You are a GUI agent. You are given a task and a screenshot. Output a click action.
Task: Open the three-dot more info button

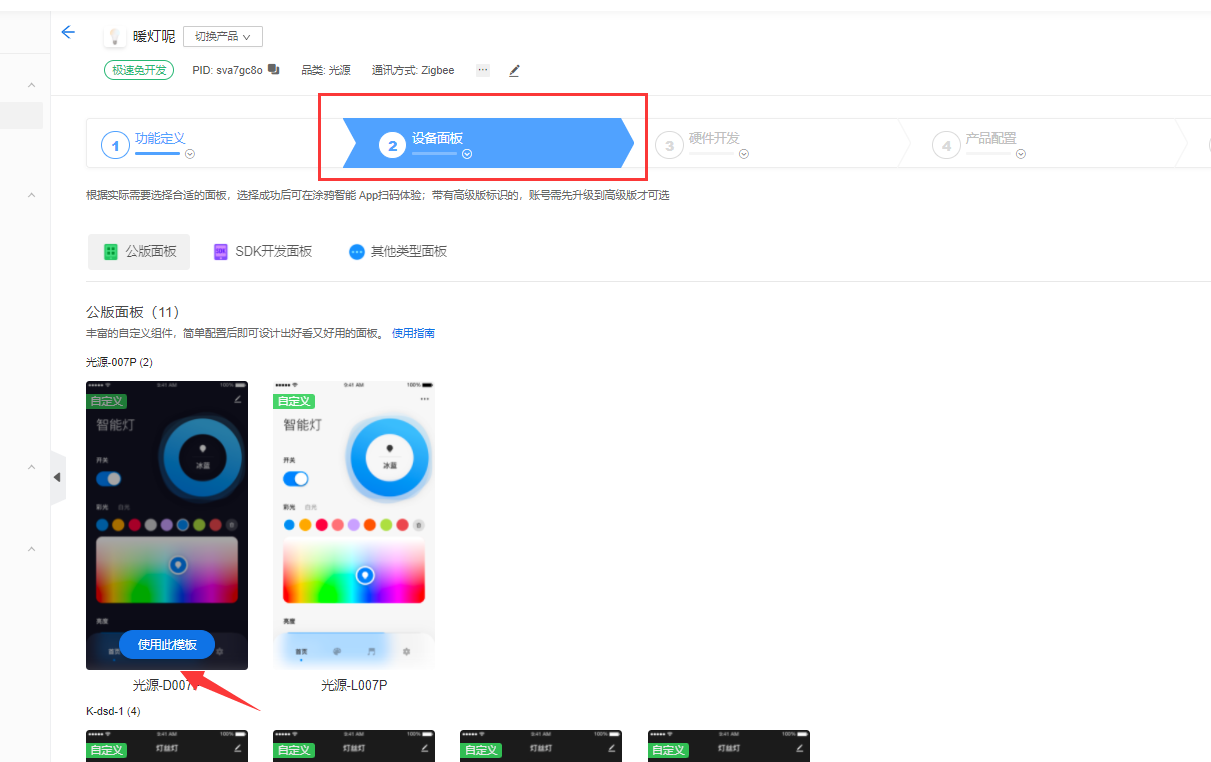[483, 70]
